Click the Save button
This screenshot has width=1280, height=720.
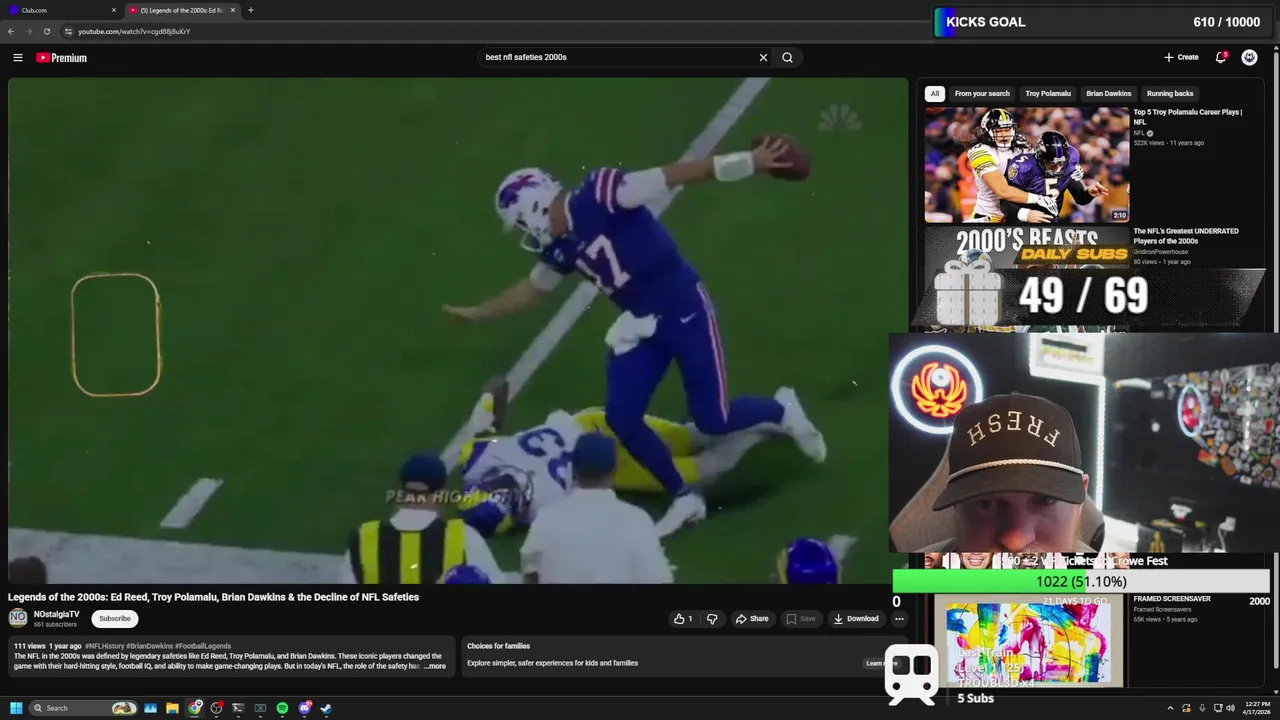(x=801, y=619)
